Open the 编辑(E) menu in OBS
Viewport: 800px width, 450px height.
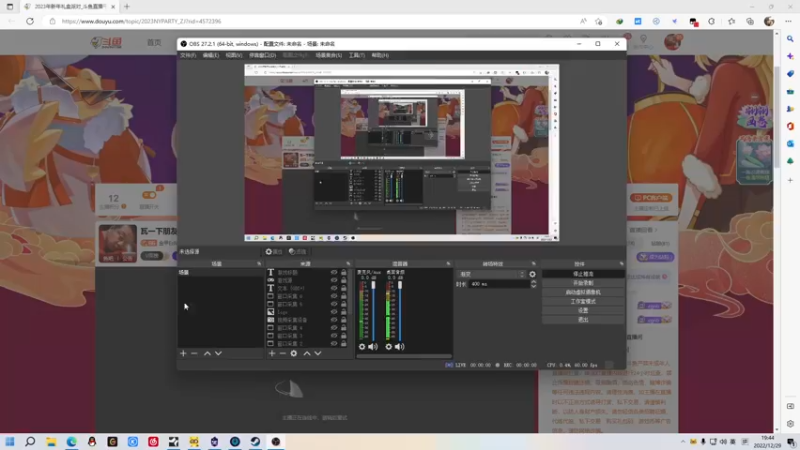click(211, 55)
